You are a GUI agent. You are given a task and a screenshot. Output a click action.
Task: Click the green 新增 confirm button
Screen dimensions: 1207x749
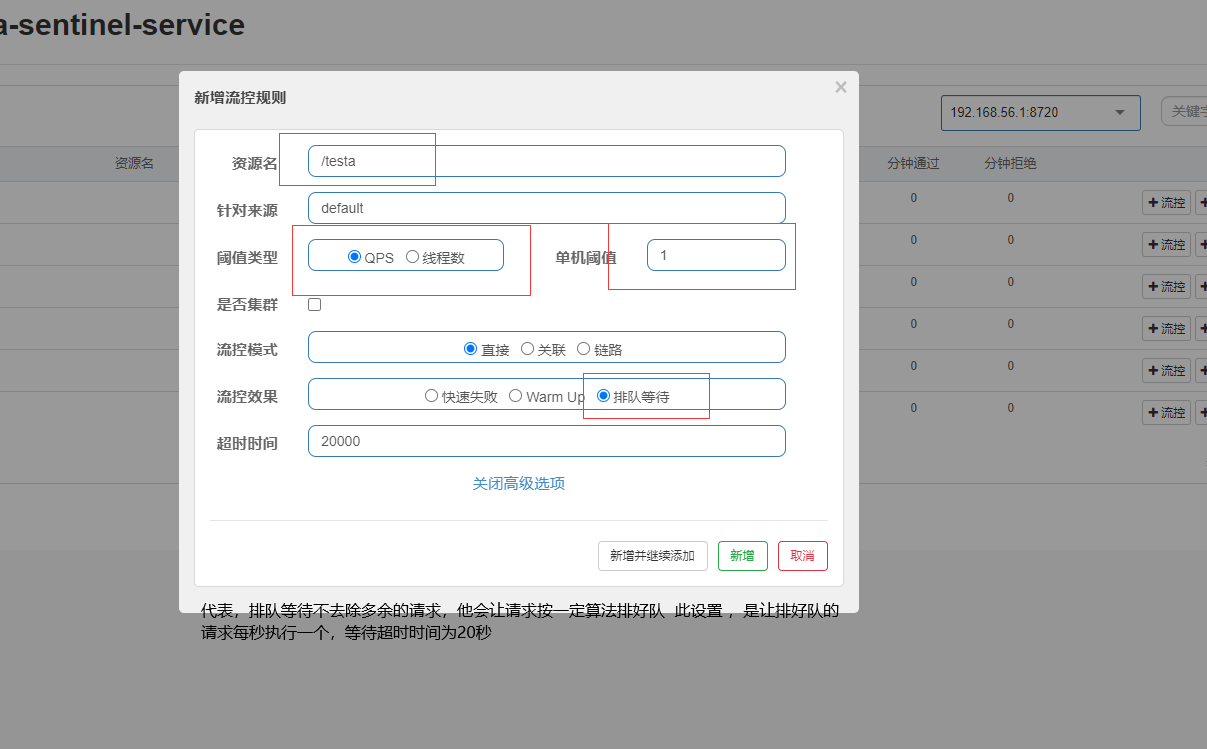(x=743, y=556)
